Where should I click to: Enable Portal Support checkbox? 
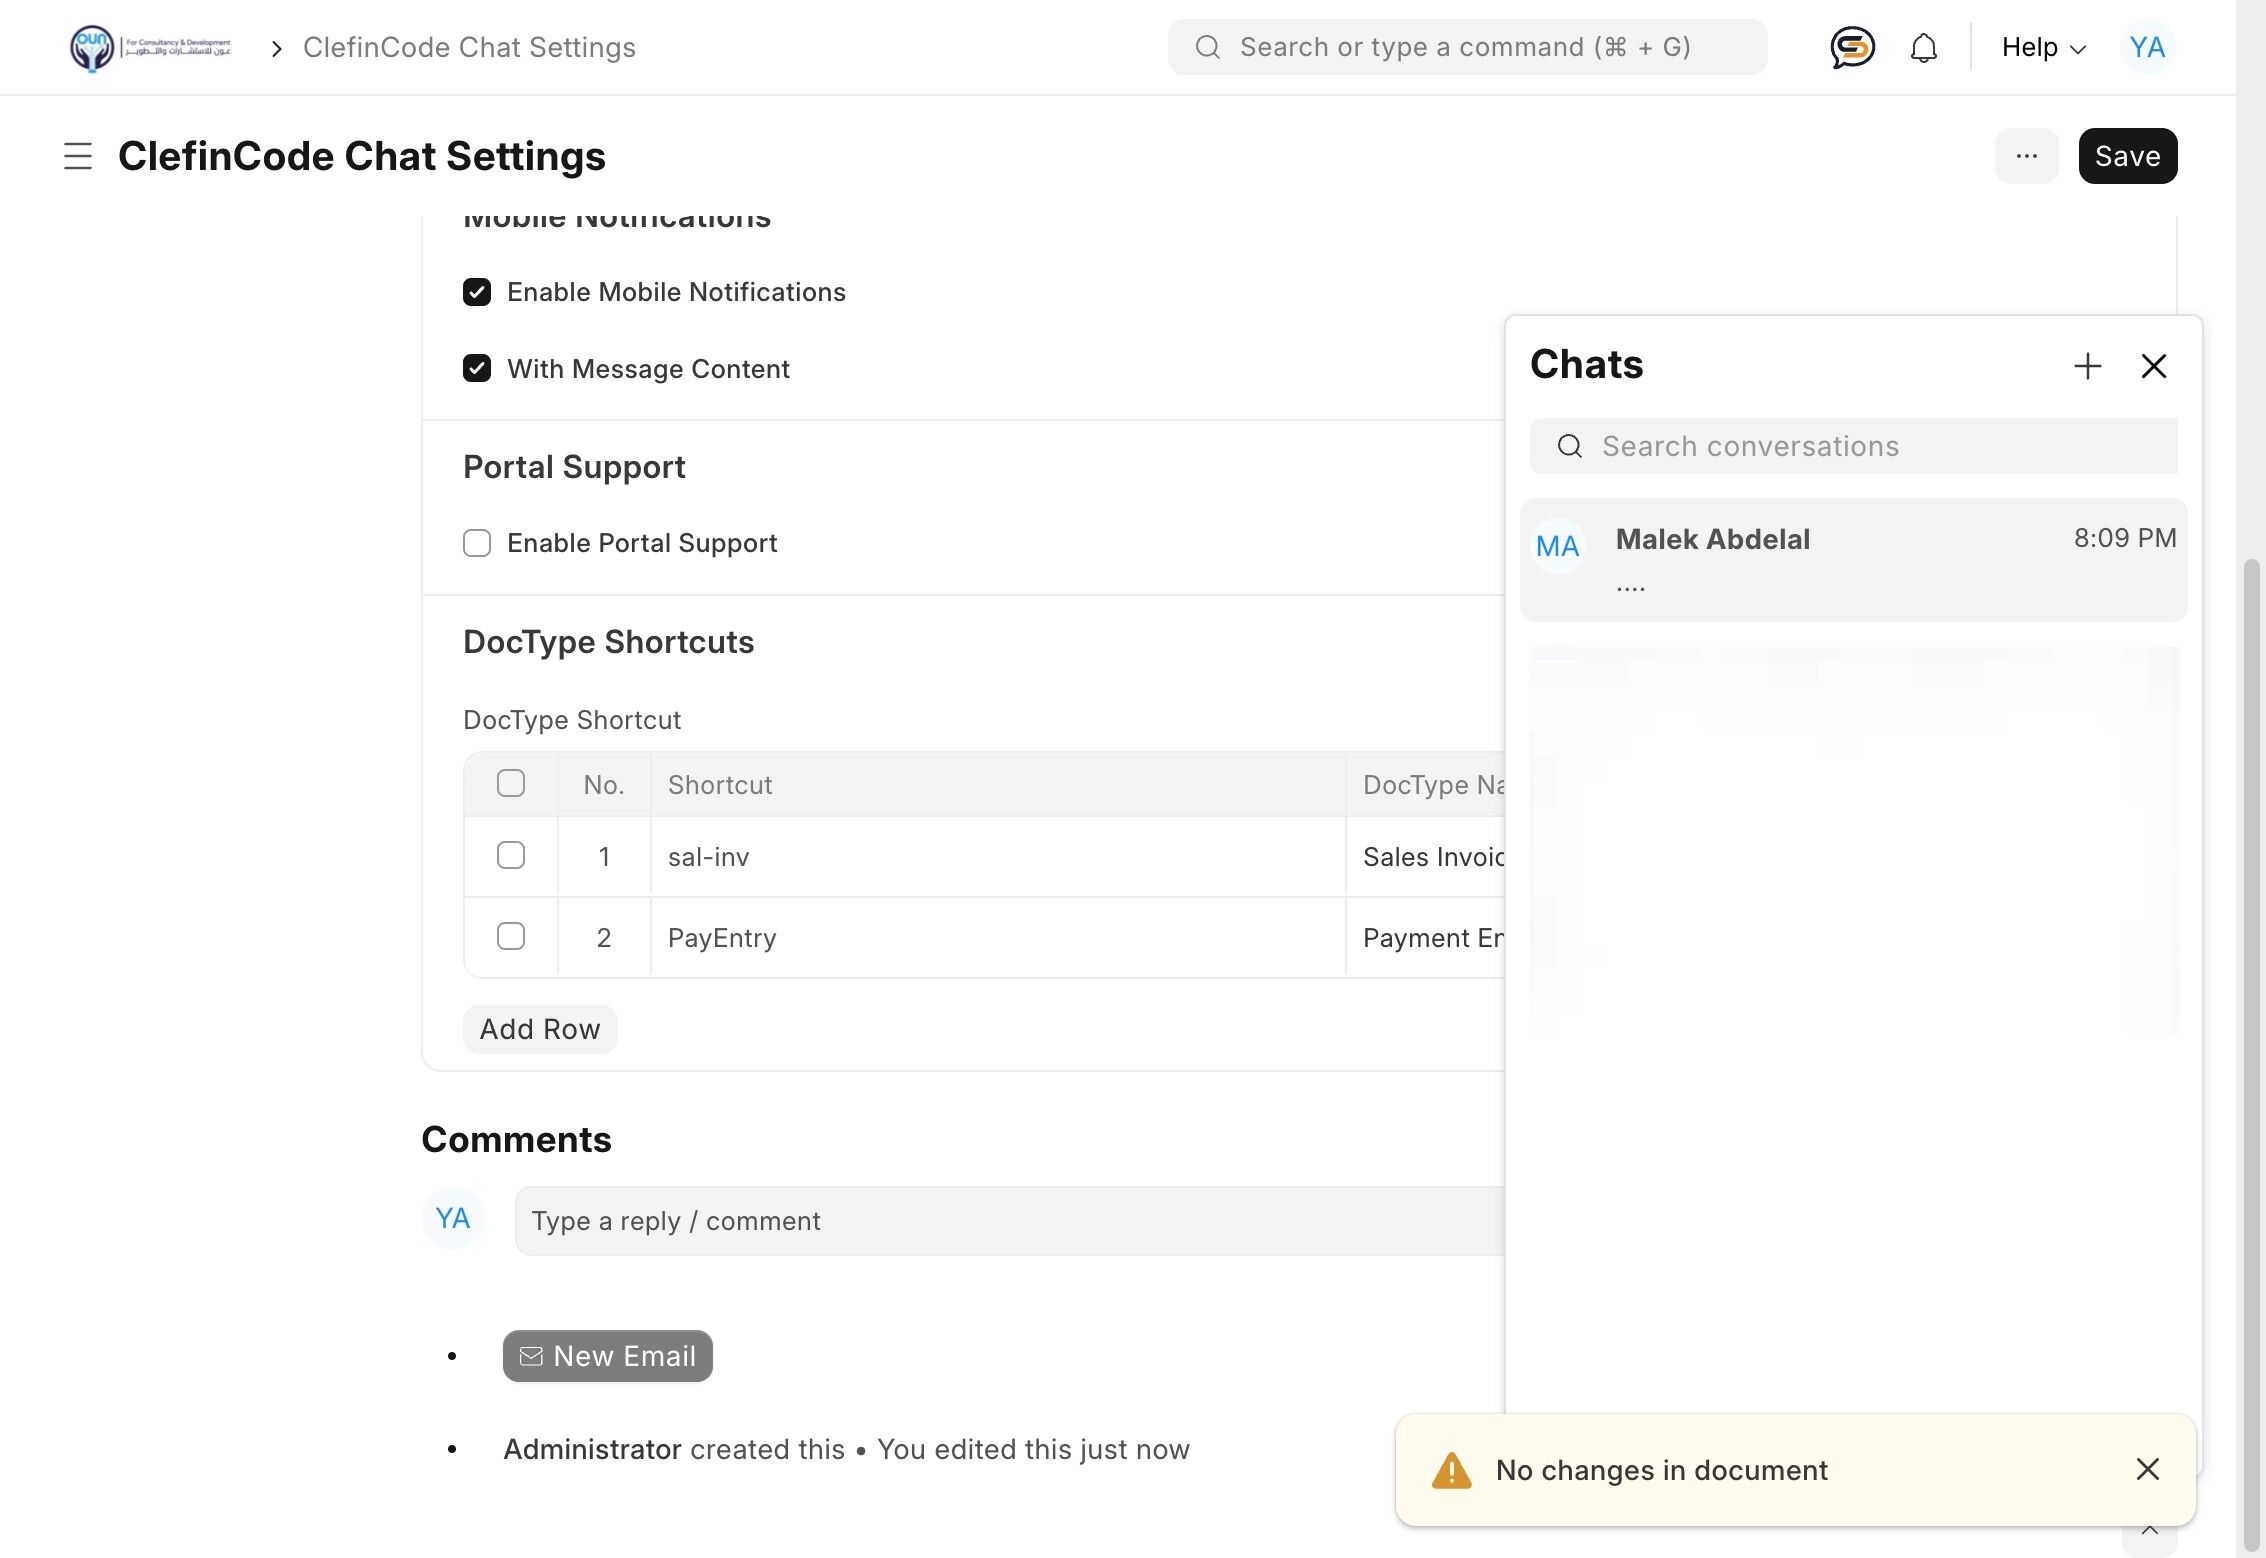(477, 543)
